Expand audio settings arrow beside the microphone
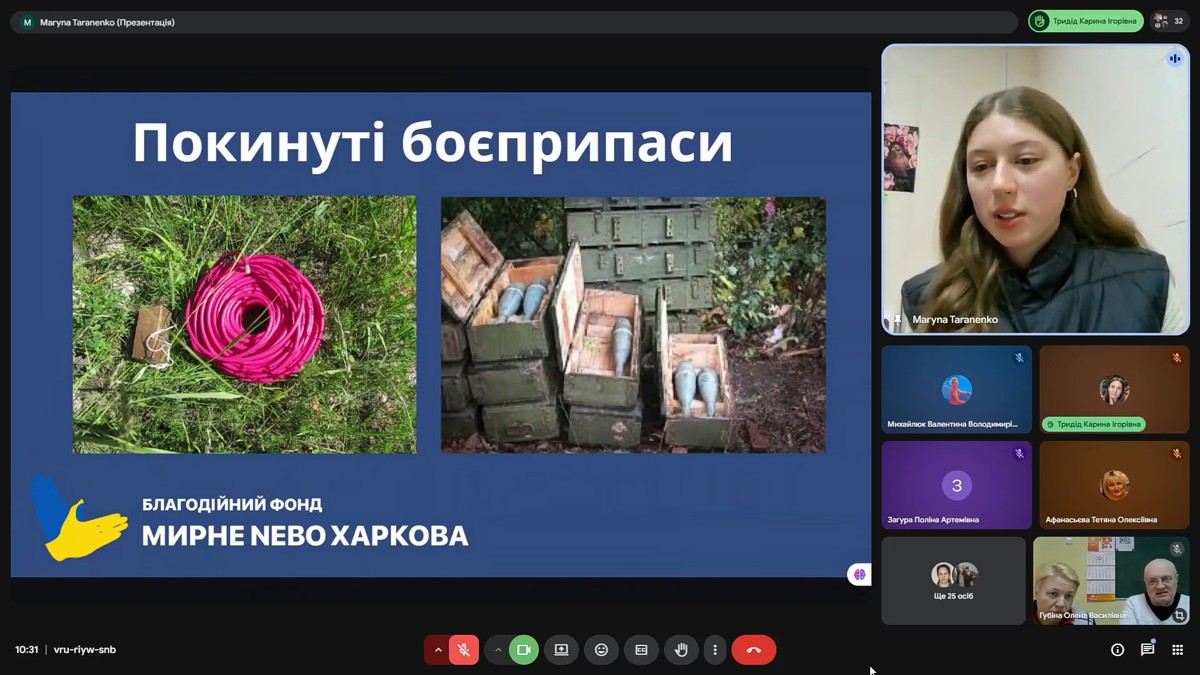 [437, 650]
